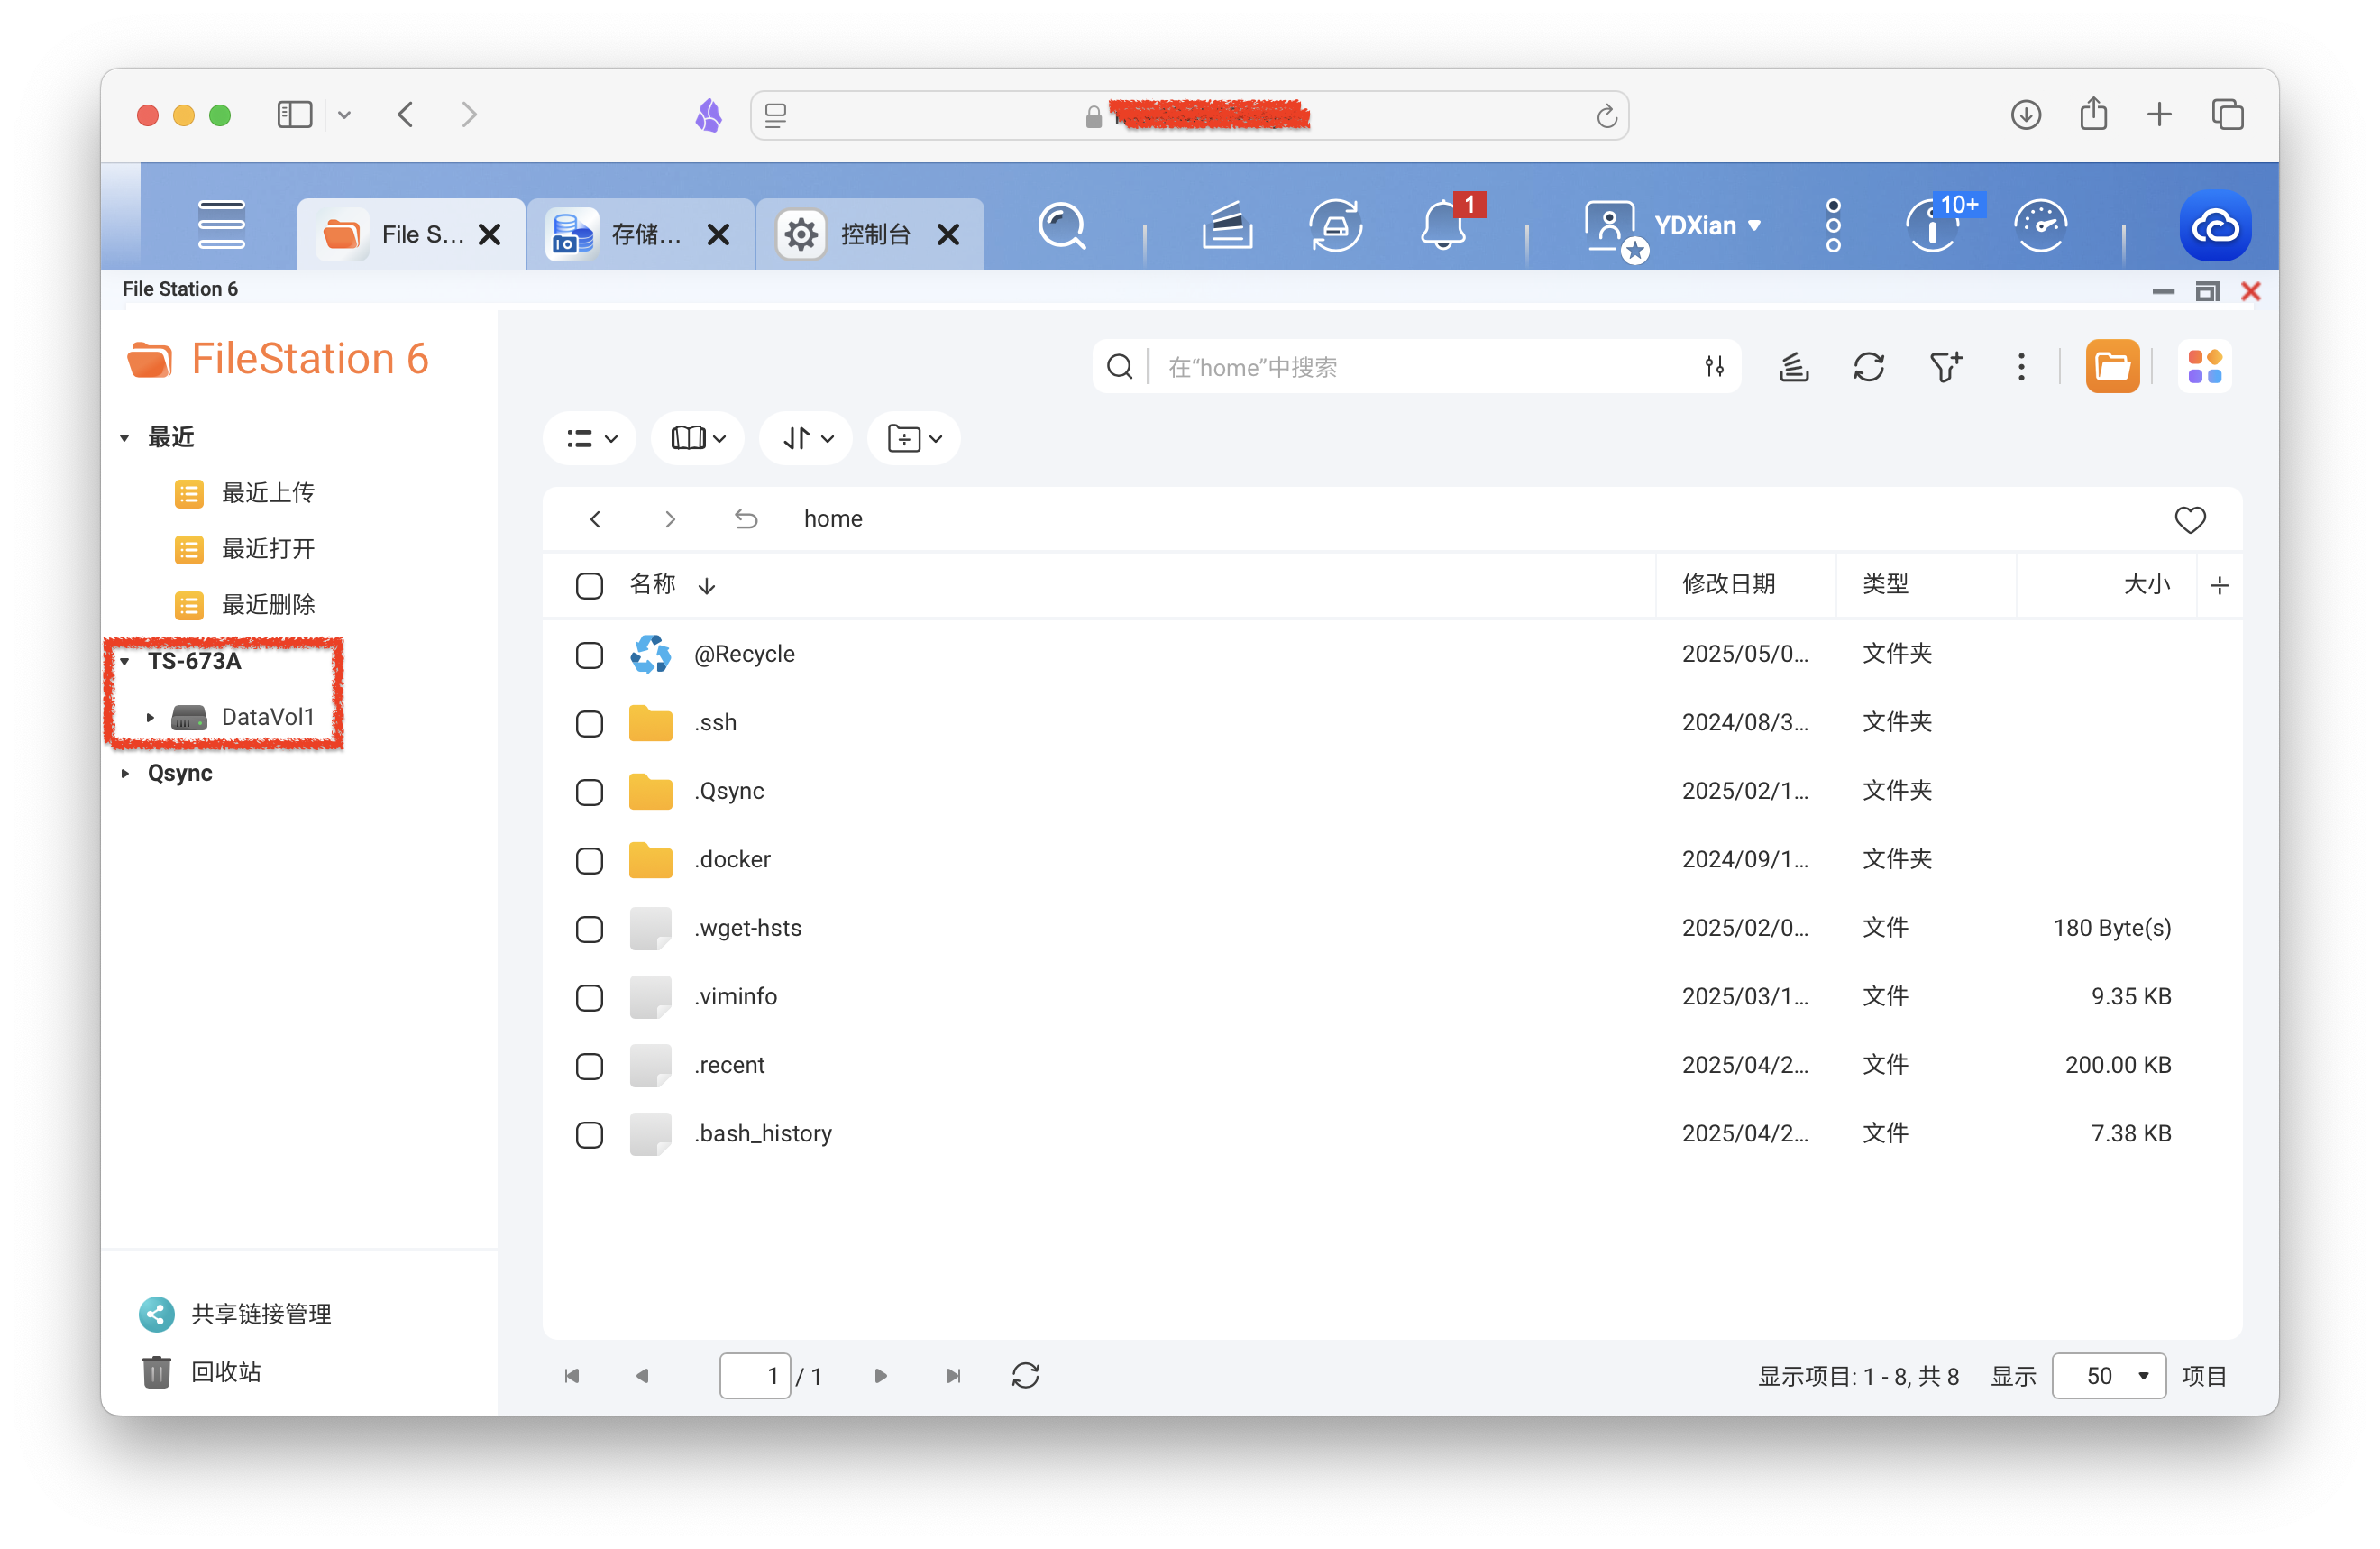Go to last page in pager

(954, 1376)
